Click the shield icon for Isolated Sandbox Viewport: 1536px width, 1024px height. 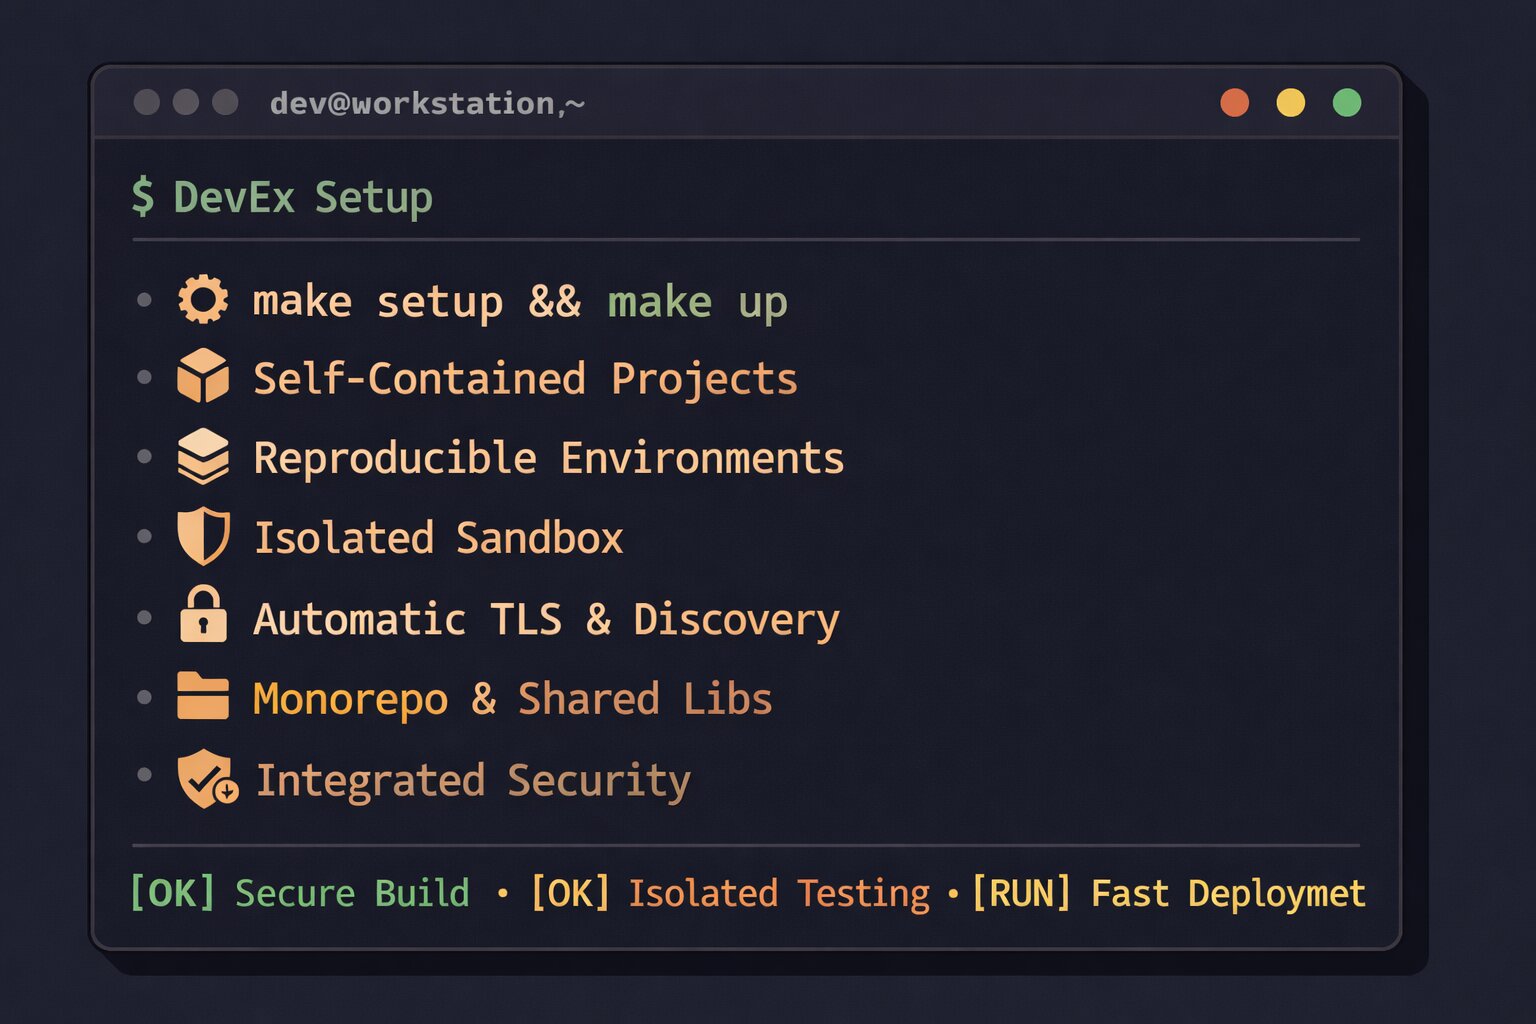203,537
